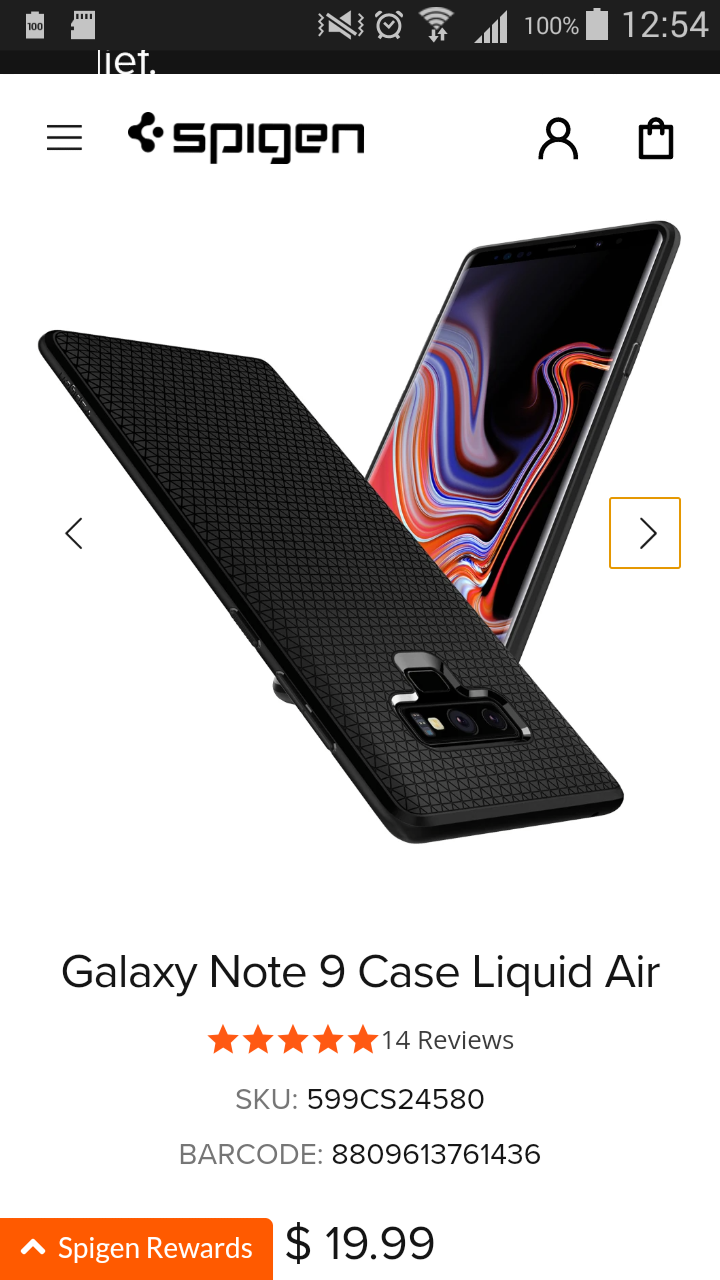This screenshot has width=720, height=1280.
Task: Show the next product image arrow
Action: tap(645, 533)
